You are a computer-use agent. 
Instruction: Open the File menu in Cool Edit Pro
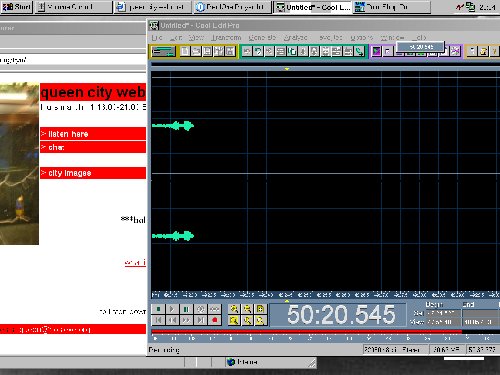click(x=157, y=38)
